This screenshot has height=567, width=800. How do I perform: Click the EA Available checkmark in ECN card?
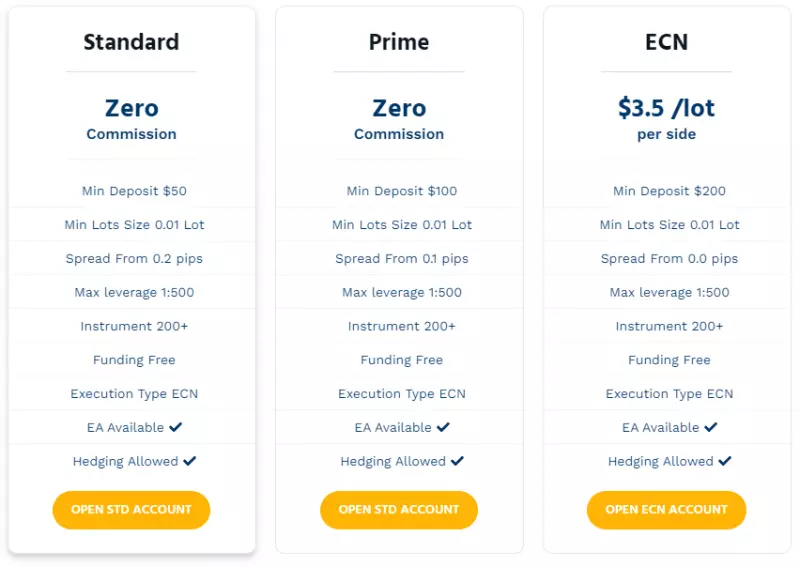(711, 427)
